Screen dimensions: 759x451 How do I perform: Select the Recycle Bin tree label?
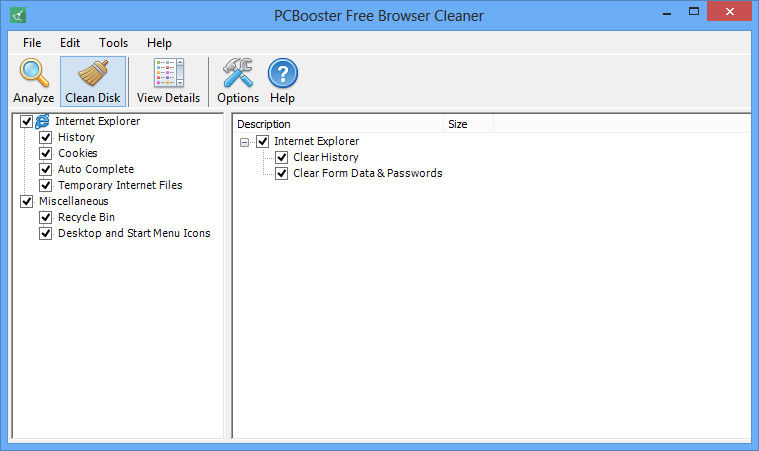[x=86, y=217]
